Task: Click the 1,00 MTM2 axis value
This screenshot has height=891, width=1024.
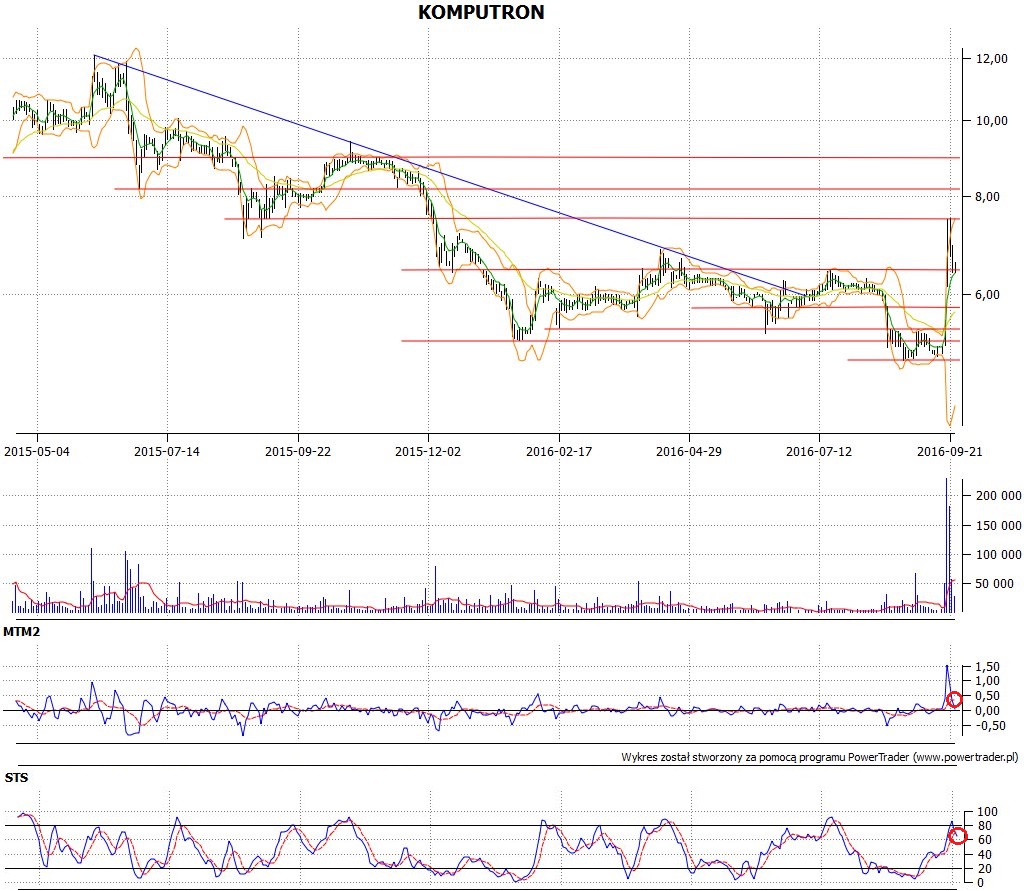Action: tap(987, 681)
